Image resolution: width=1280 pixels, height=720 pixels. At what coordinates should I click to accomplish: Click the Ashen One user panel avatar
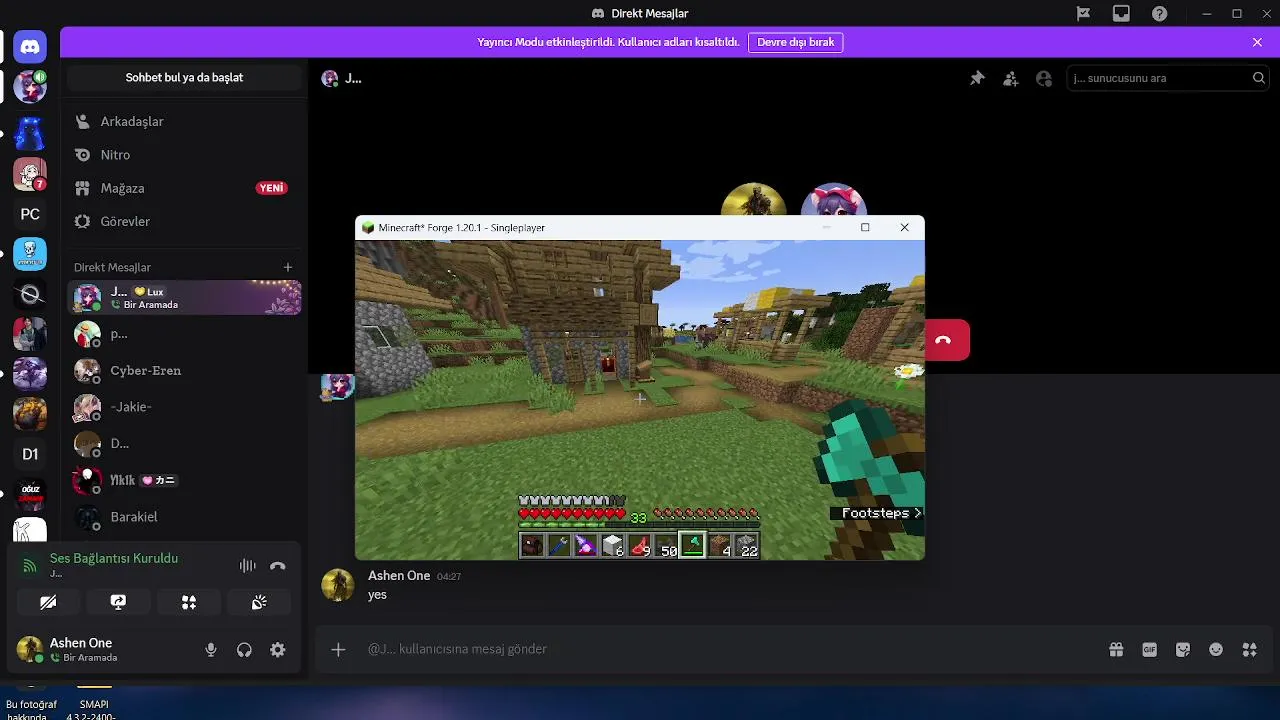[x=30, y=649]
